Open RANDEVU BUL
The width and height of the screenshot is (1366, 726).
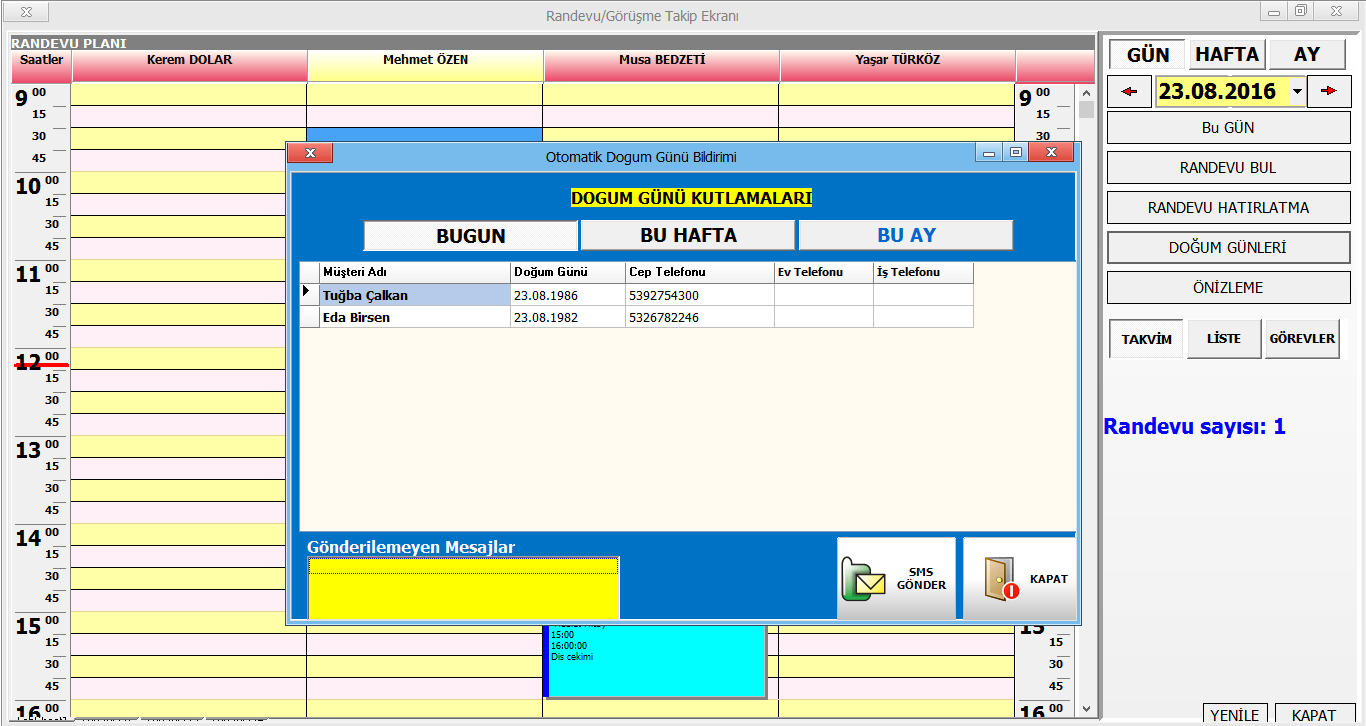click(x=1228, y=168)
